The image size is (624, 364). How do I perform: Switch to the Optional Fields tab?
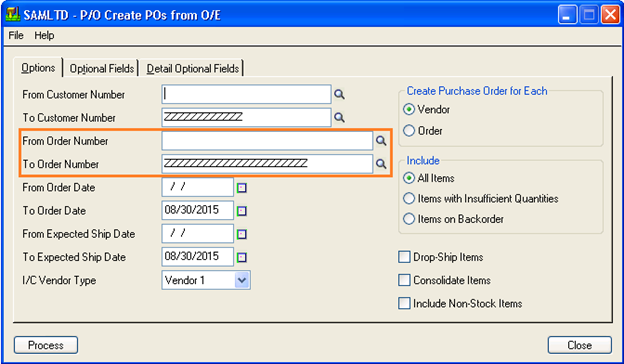pyautogui.click(x=101, y=68)
